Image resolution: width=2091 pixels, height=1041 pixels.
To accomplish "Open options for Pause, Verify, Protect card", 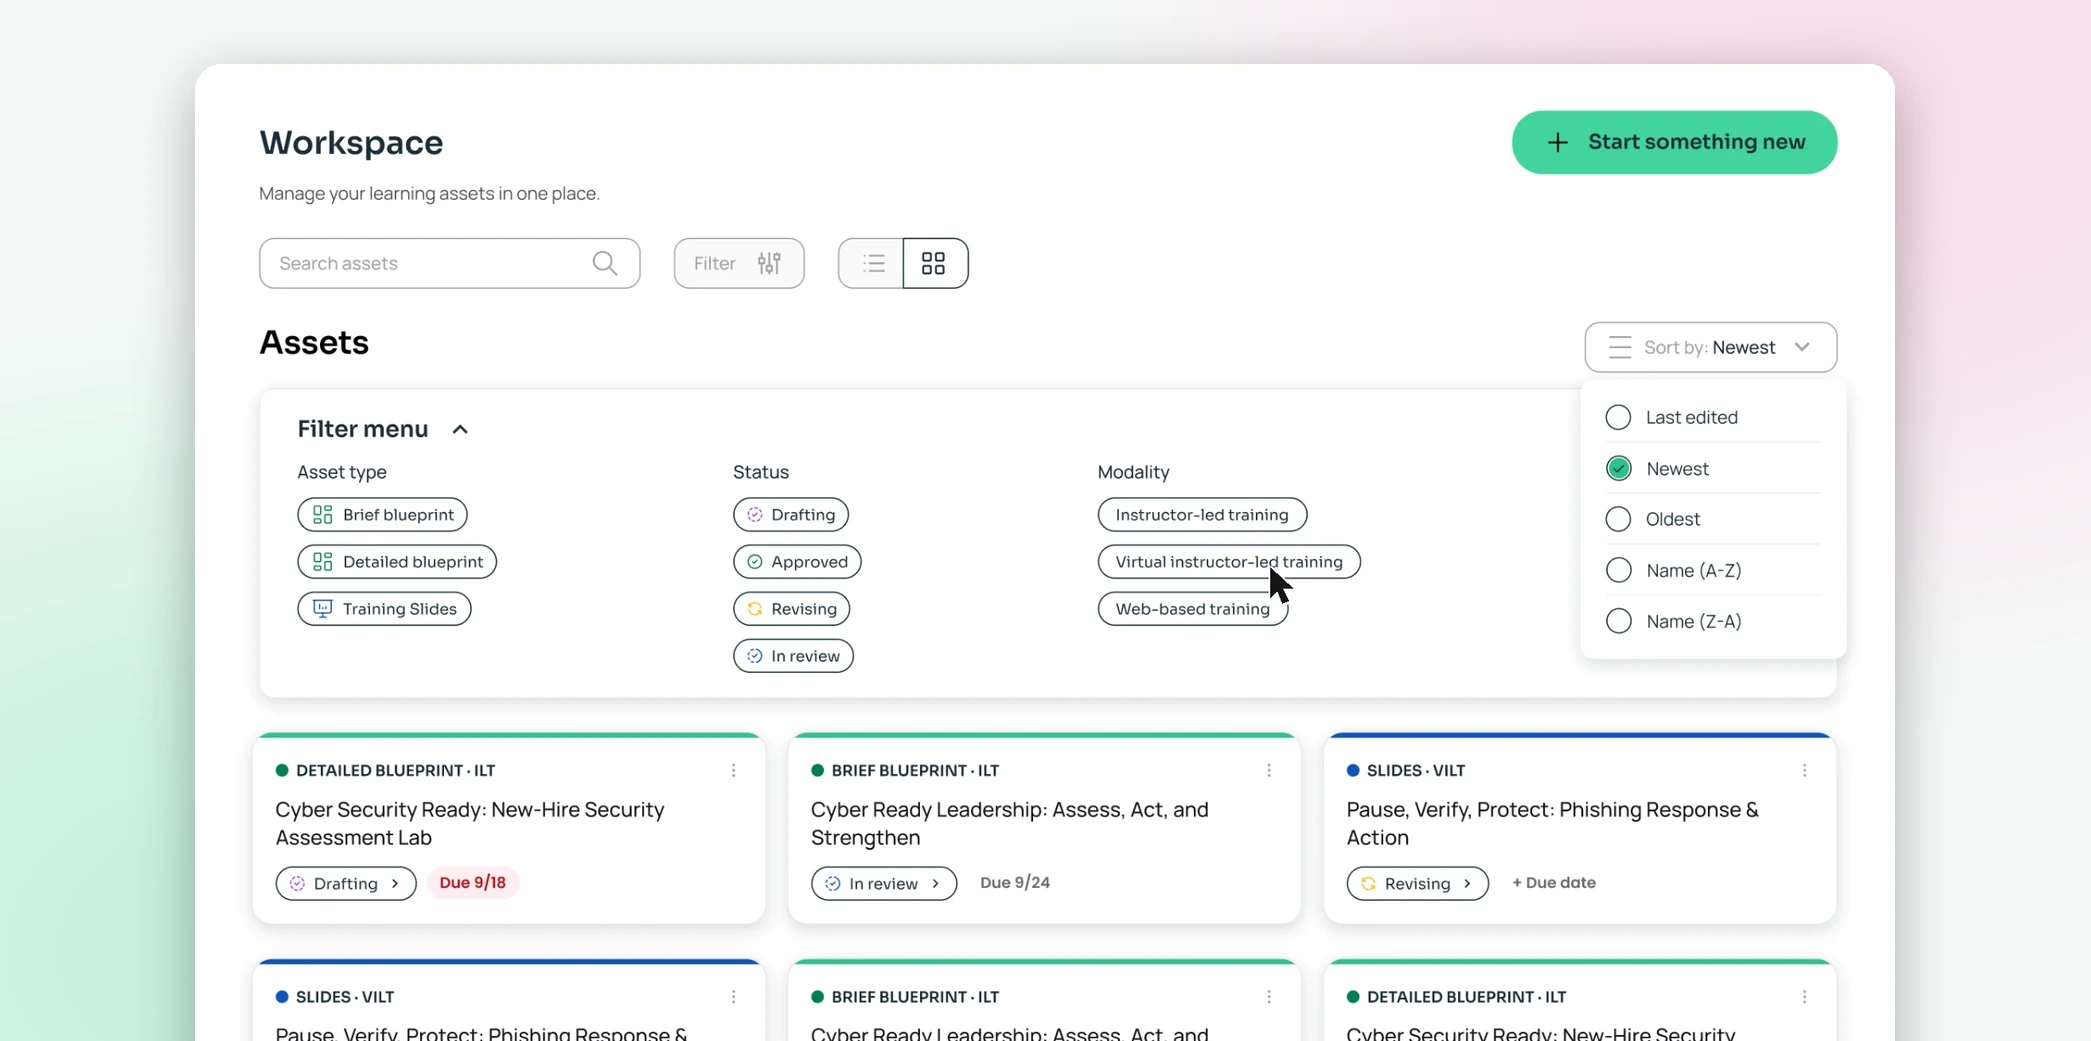I will tap(1804, 770).
